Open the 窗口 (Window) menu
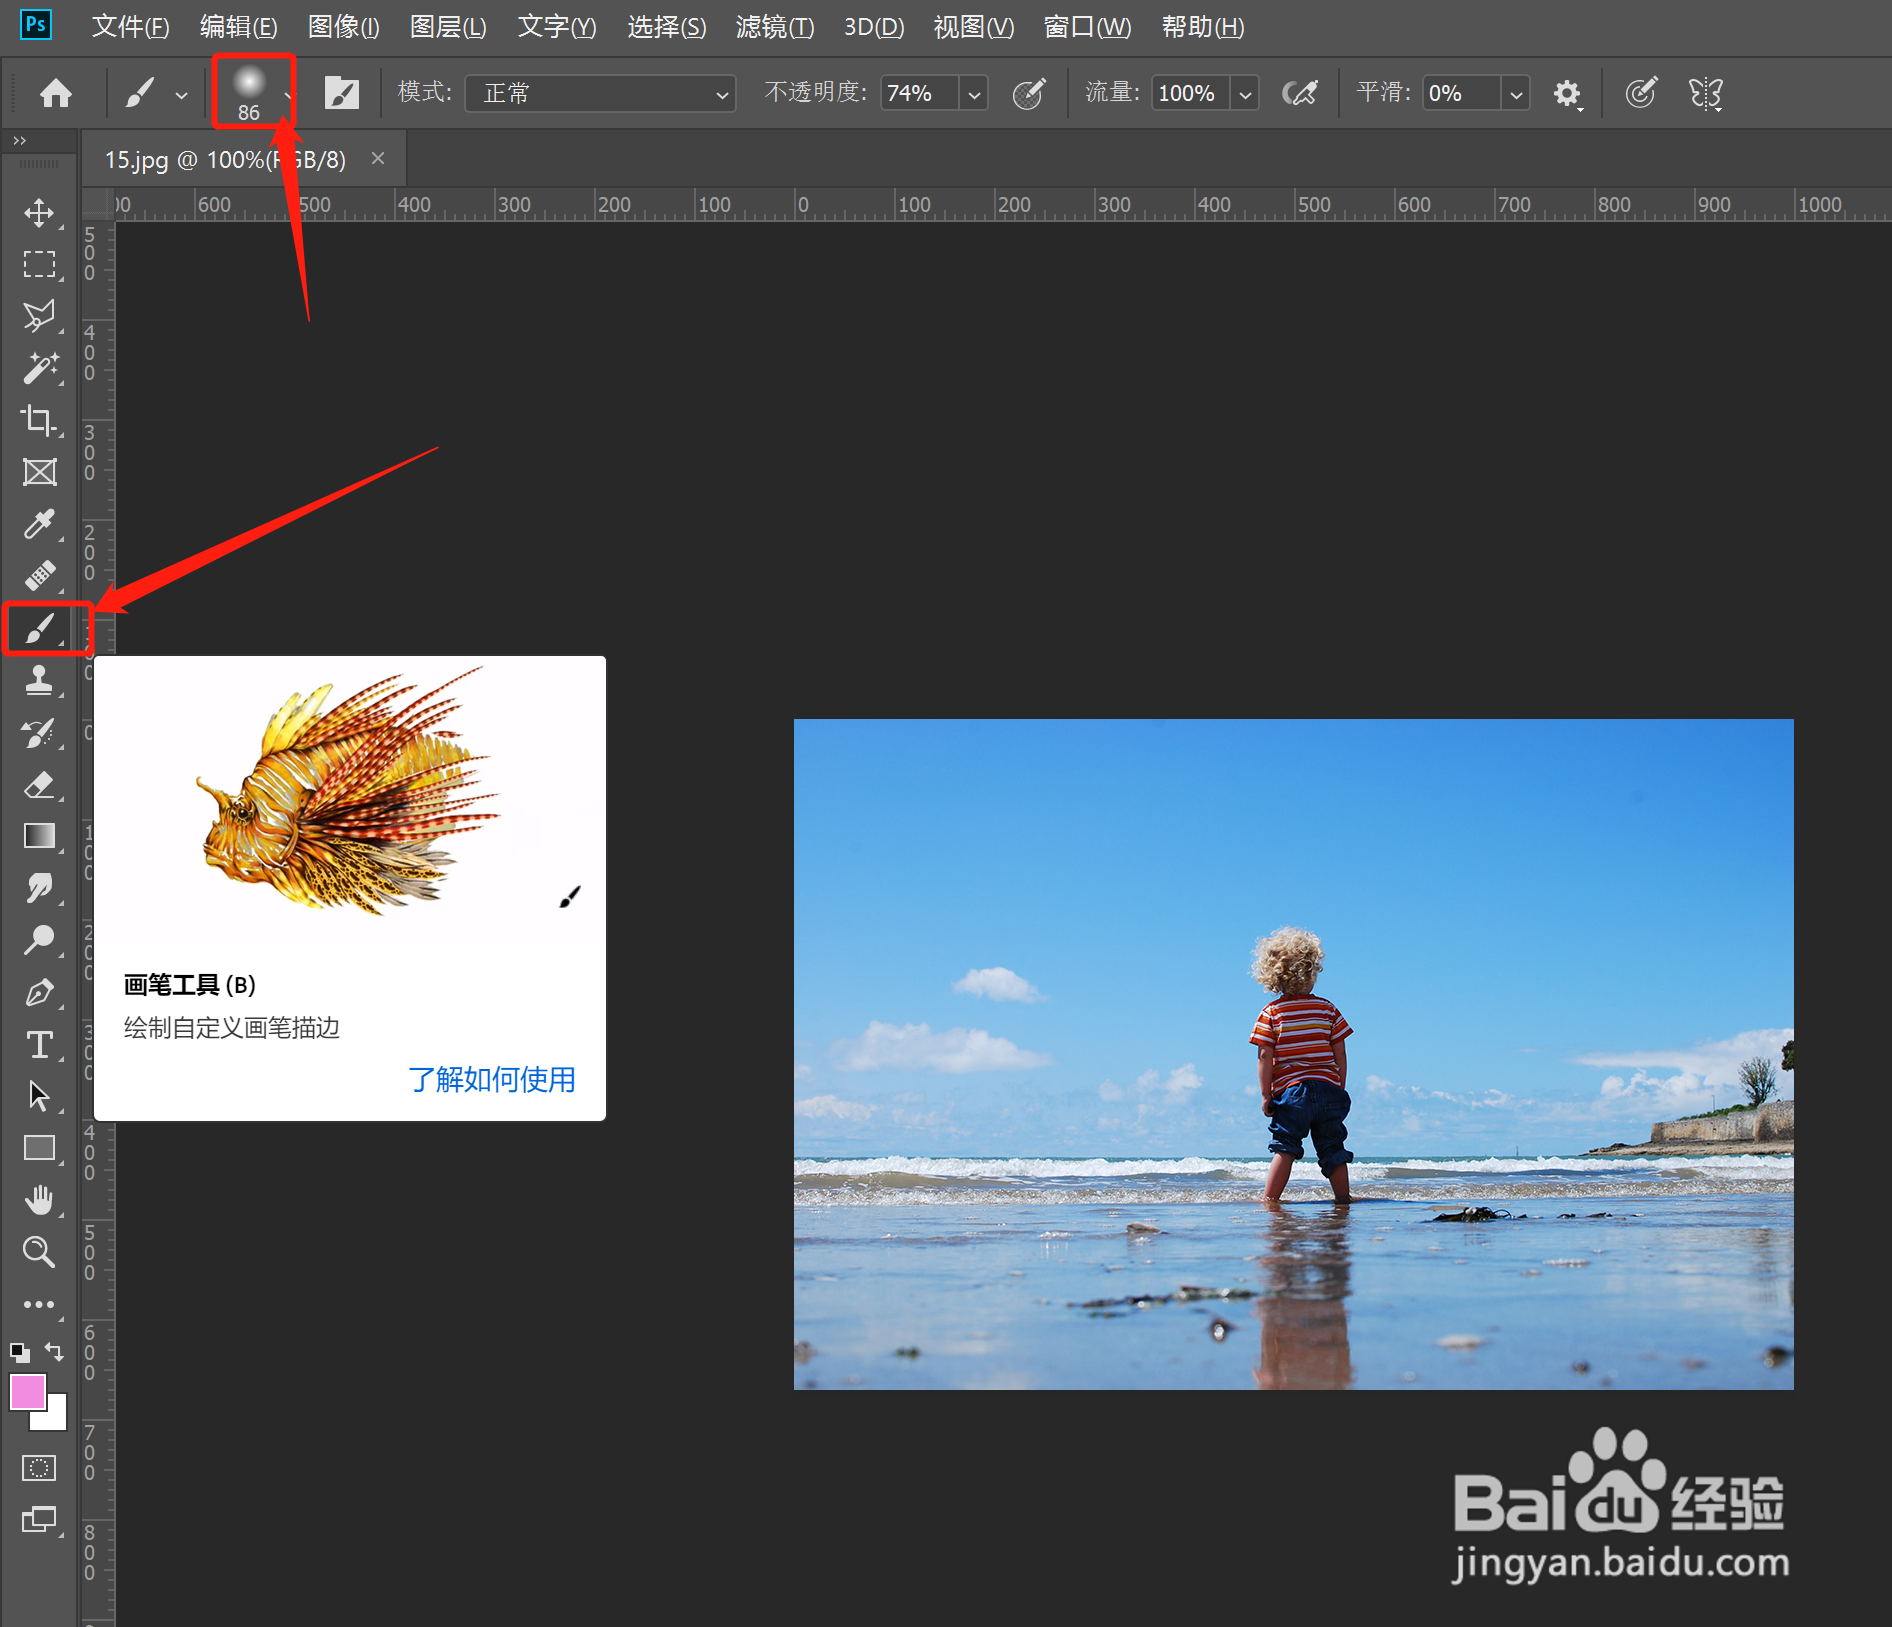The image size is (1892, 1627). tap(1087, 27)
